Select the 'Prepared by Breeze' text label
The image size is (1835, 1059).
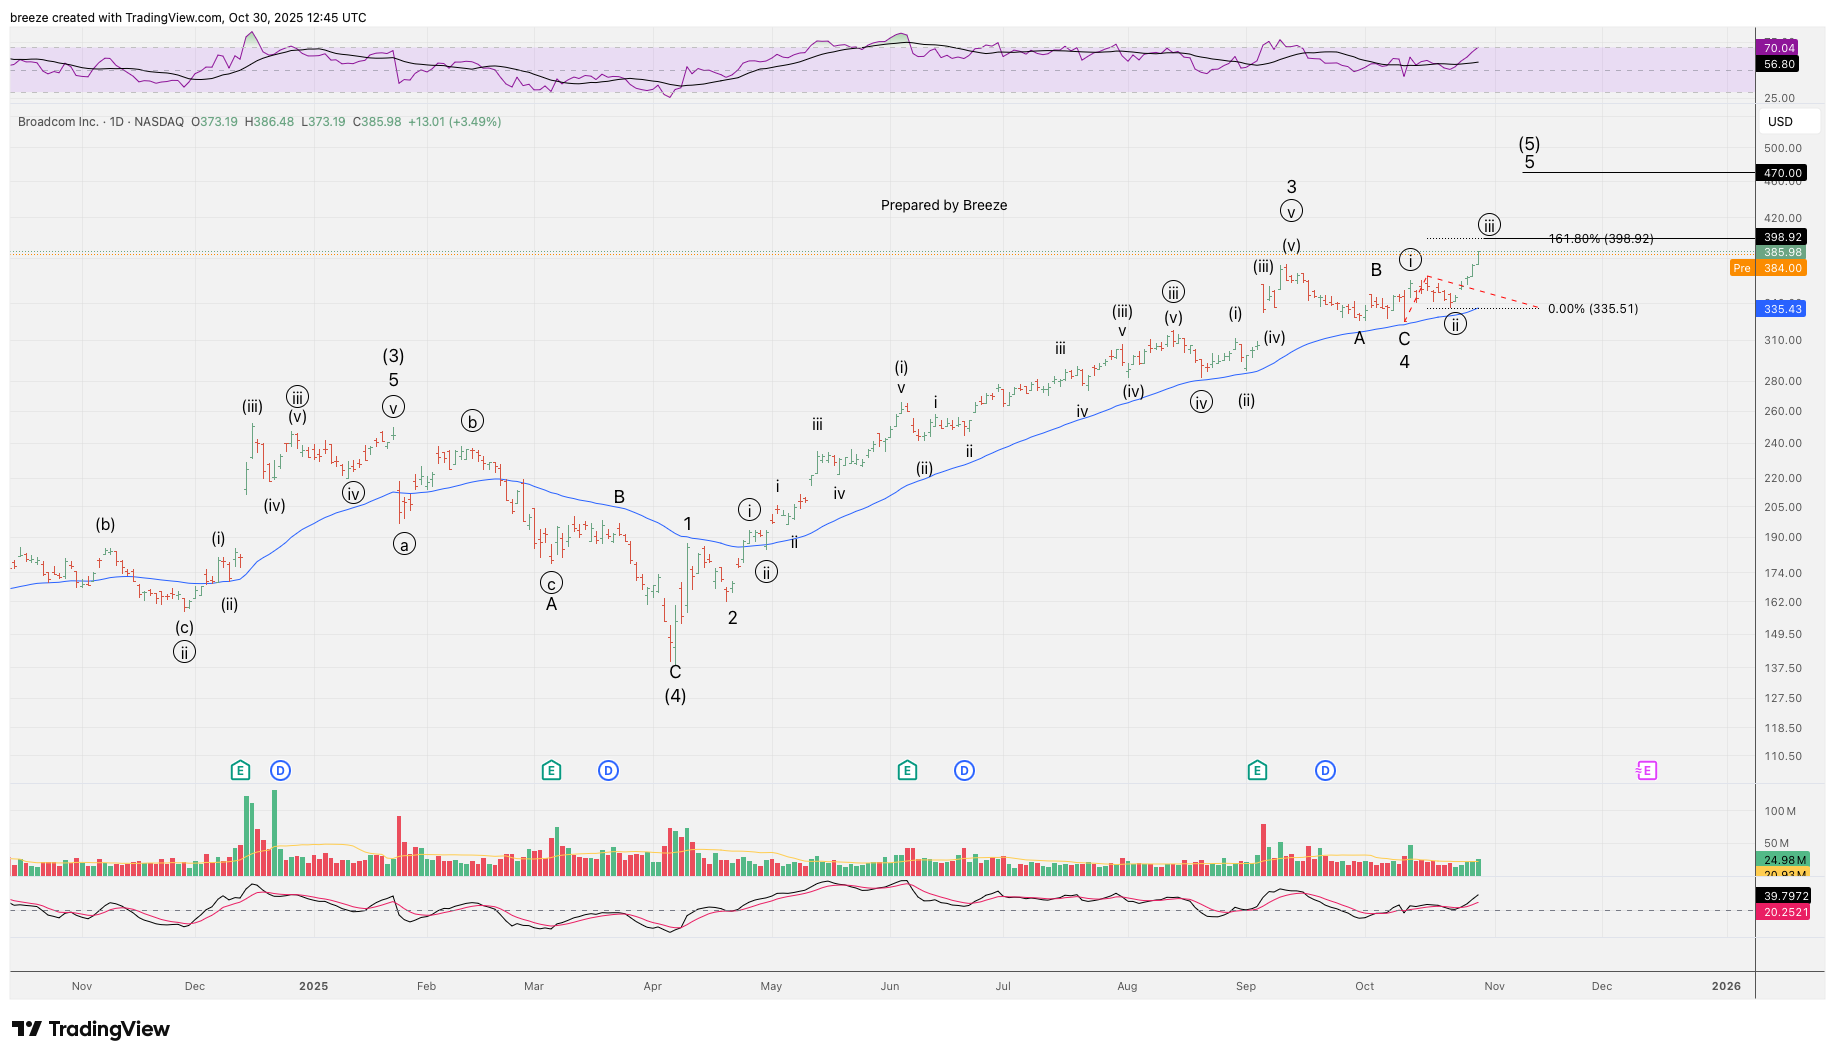click(944, 205)
